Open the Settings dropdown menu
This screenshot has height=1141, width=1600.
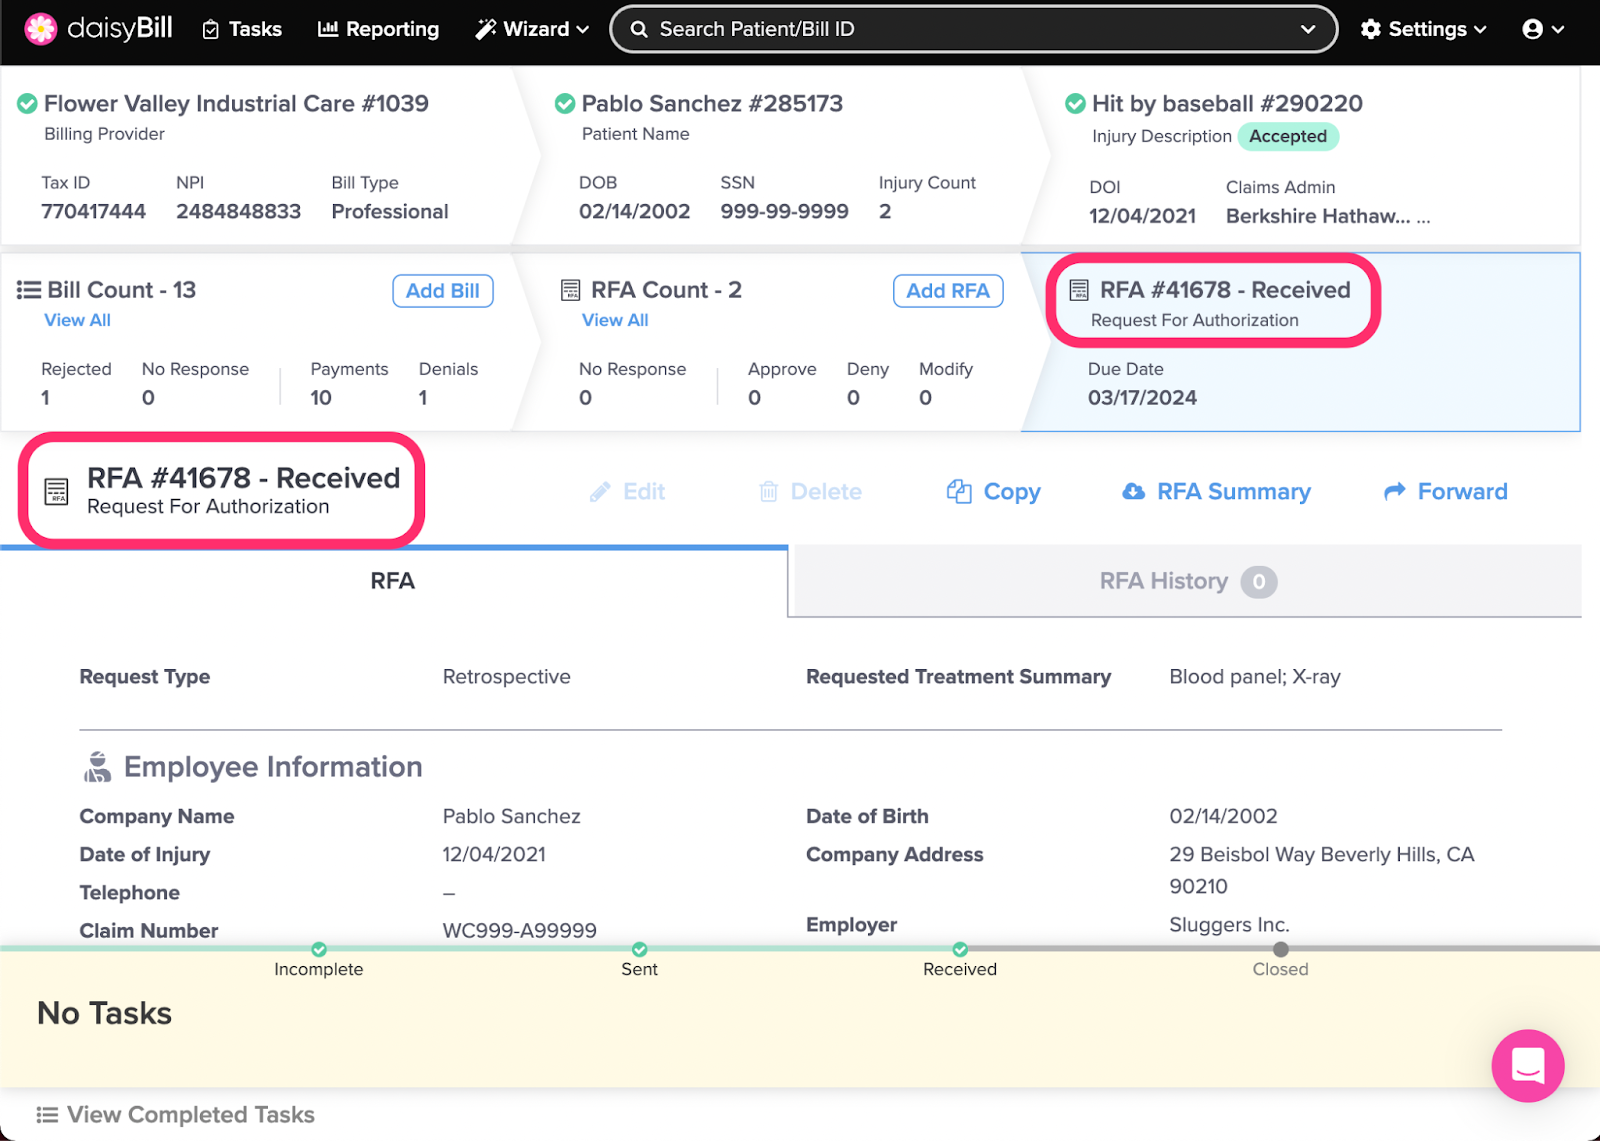click(x=1423, y=29)
